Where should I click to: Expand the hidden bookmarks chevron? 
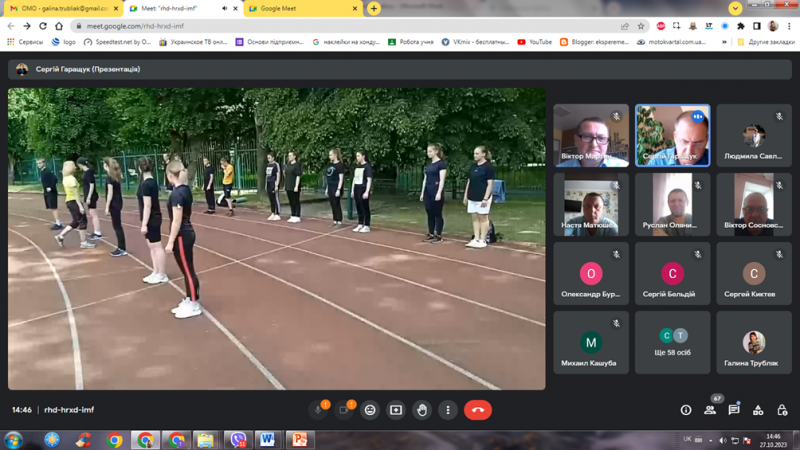click(x=724, y=42)
